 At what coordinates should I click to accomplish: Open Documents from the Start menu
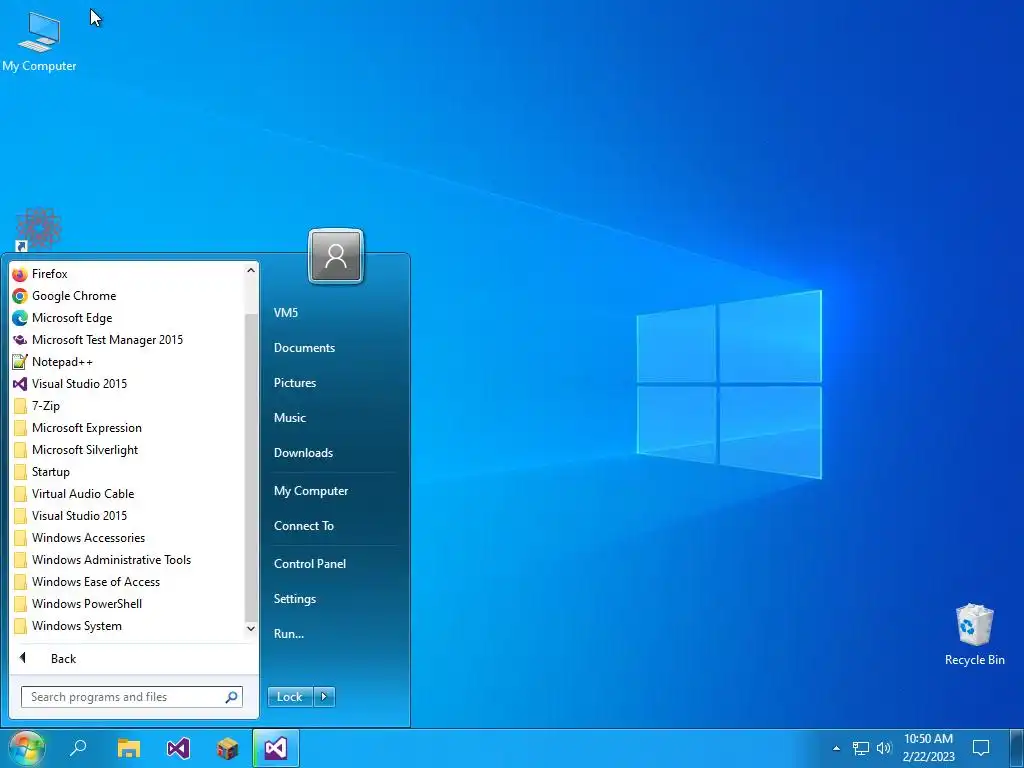point(304,348)
